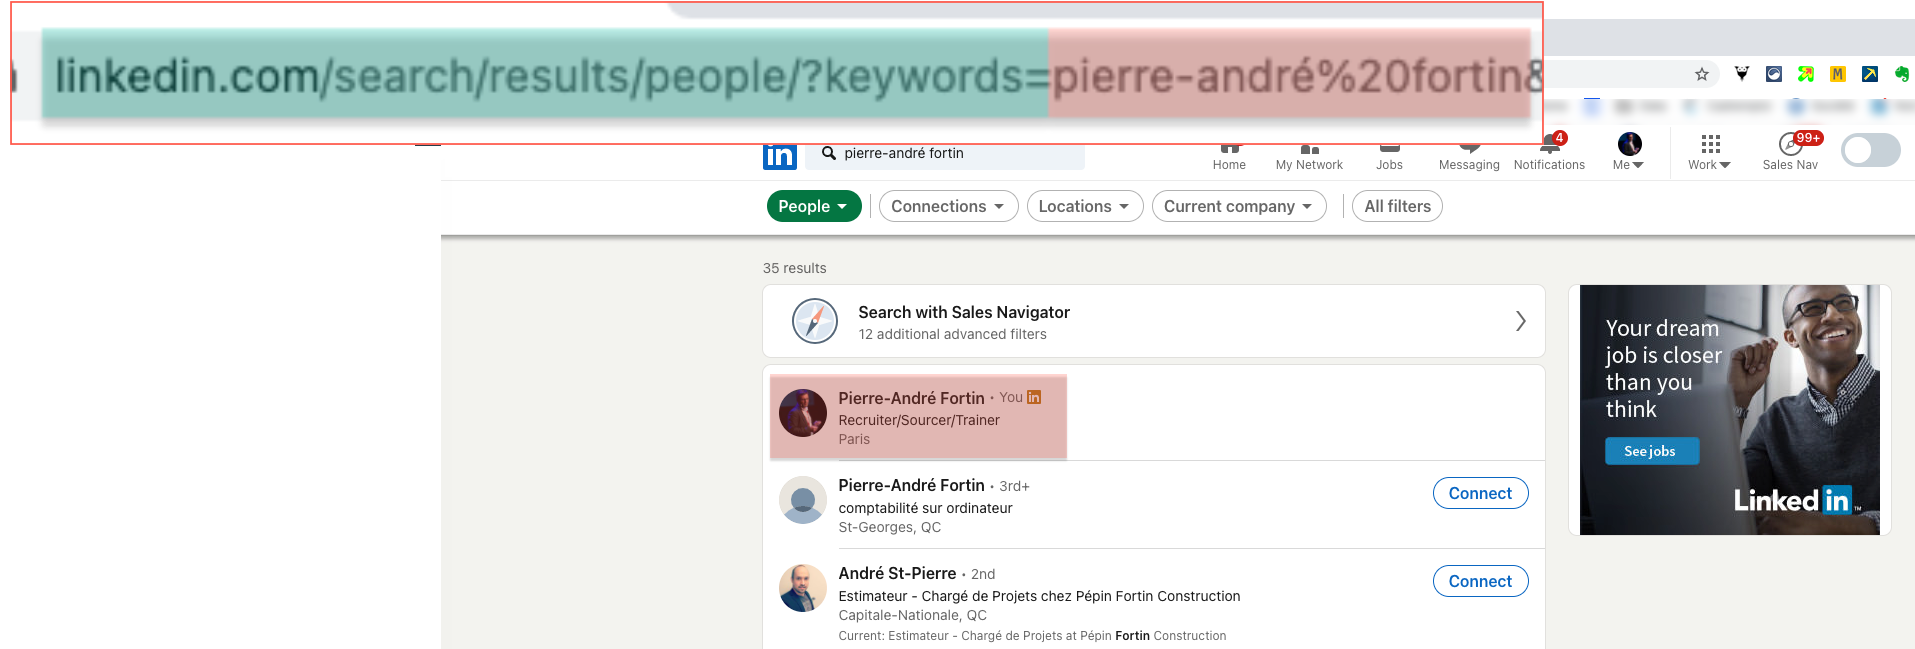This screenshot has width=1915, height=649.
Task: Click "St-Georges, QC" location text
Action: click(889, 527)
